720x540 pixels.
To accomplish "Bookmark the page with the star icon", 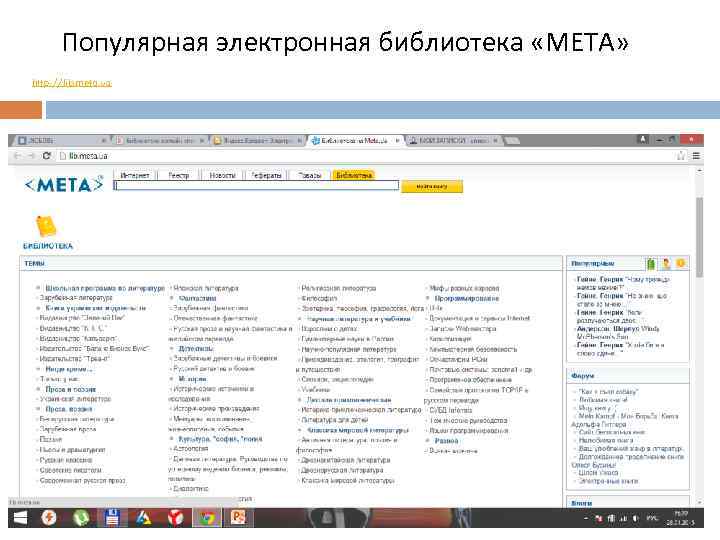I will tap(681, 156).
